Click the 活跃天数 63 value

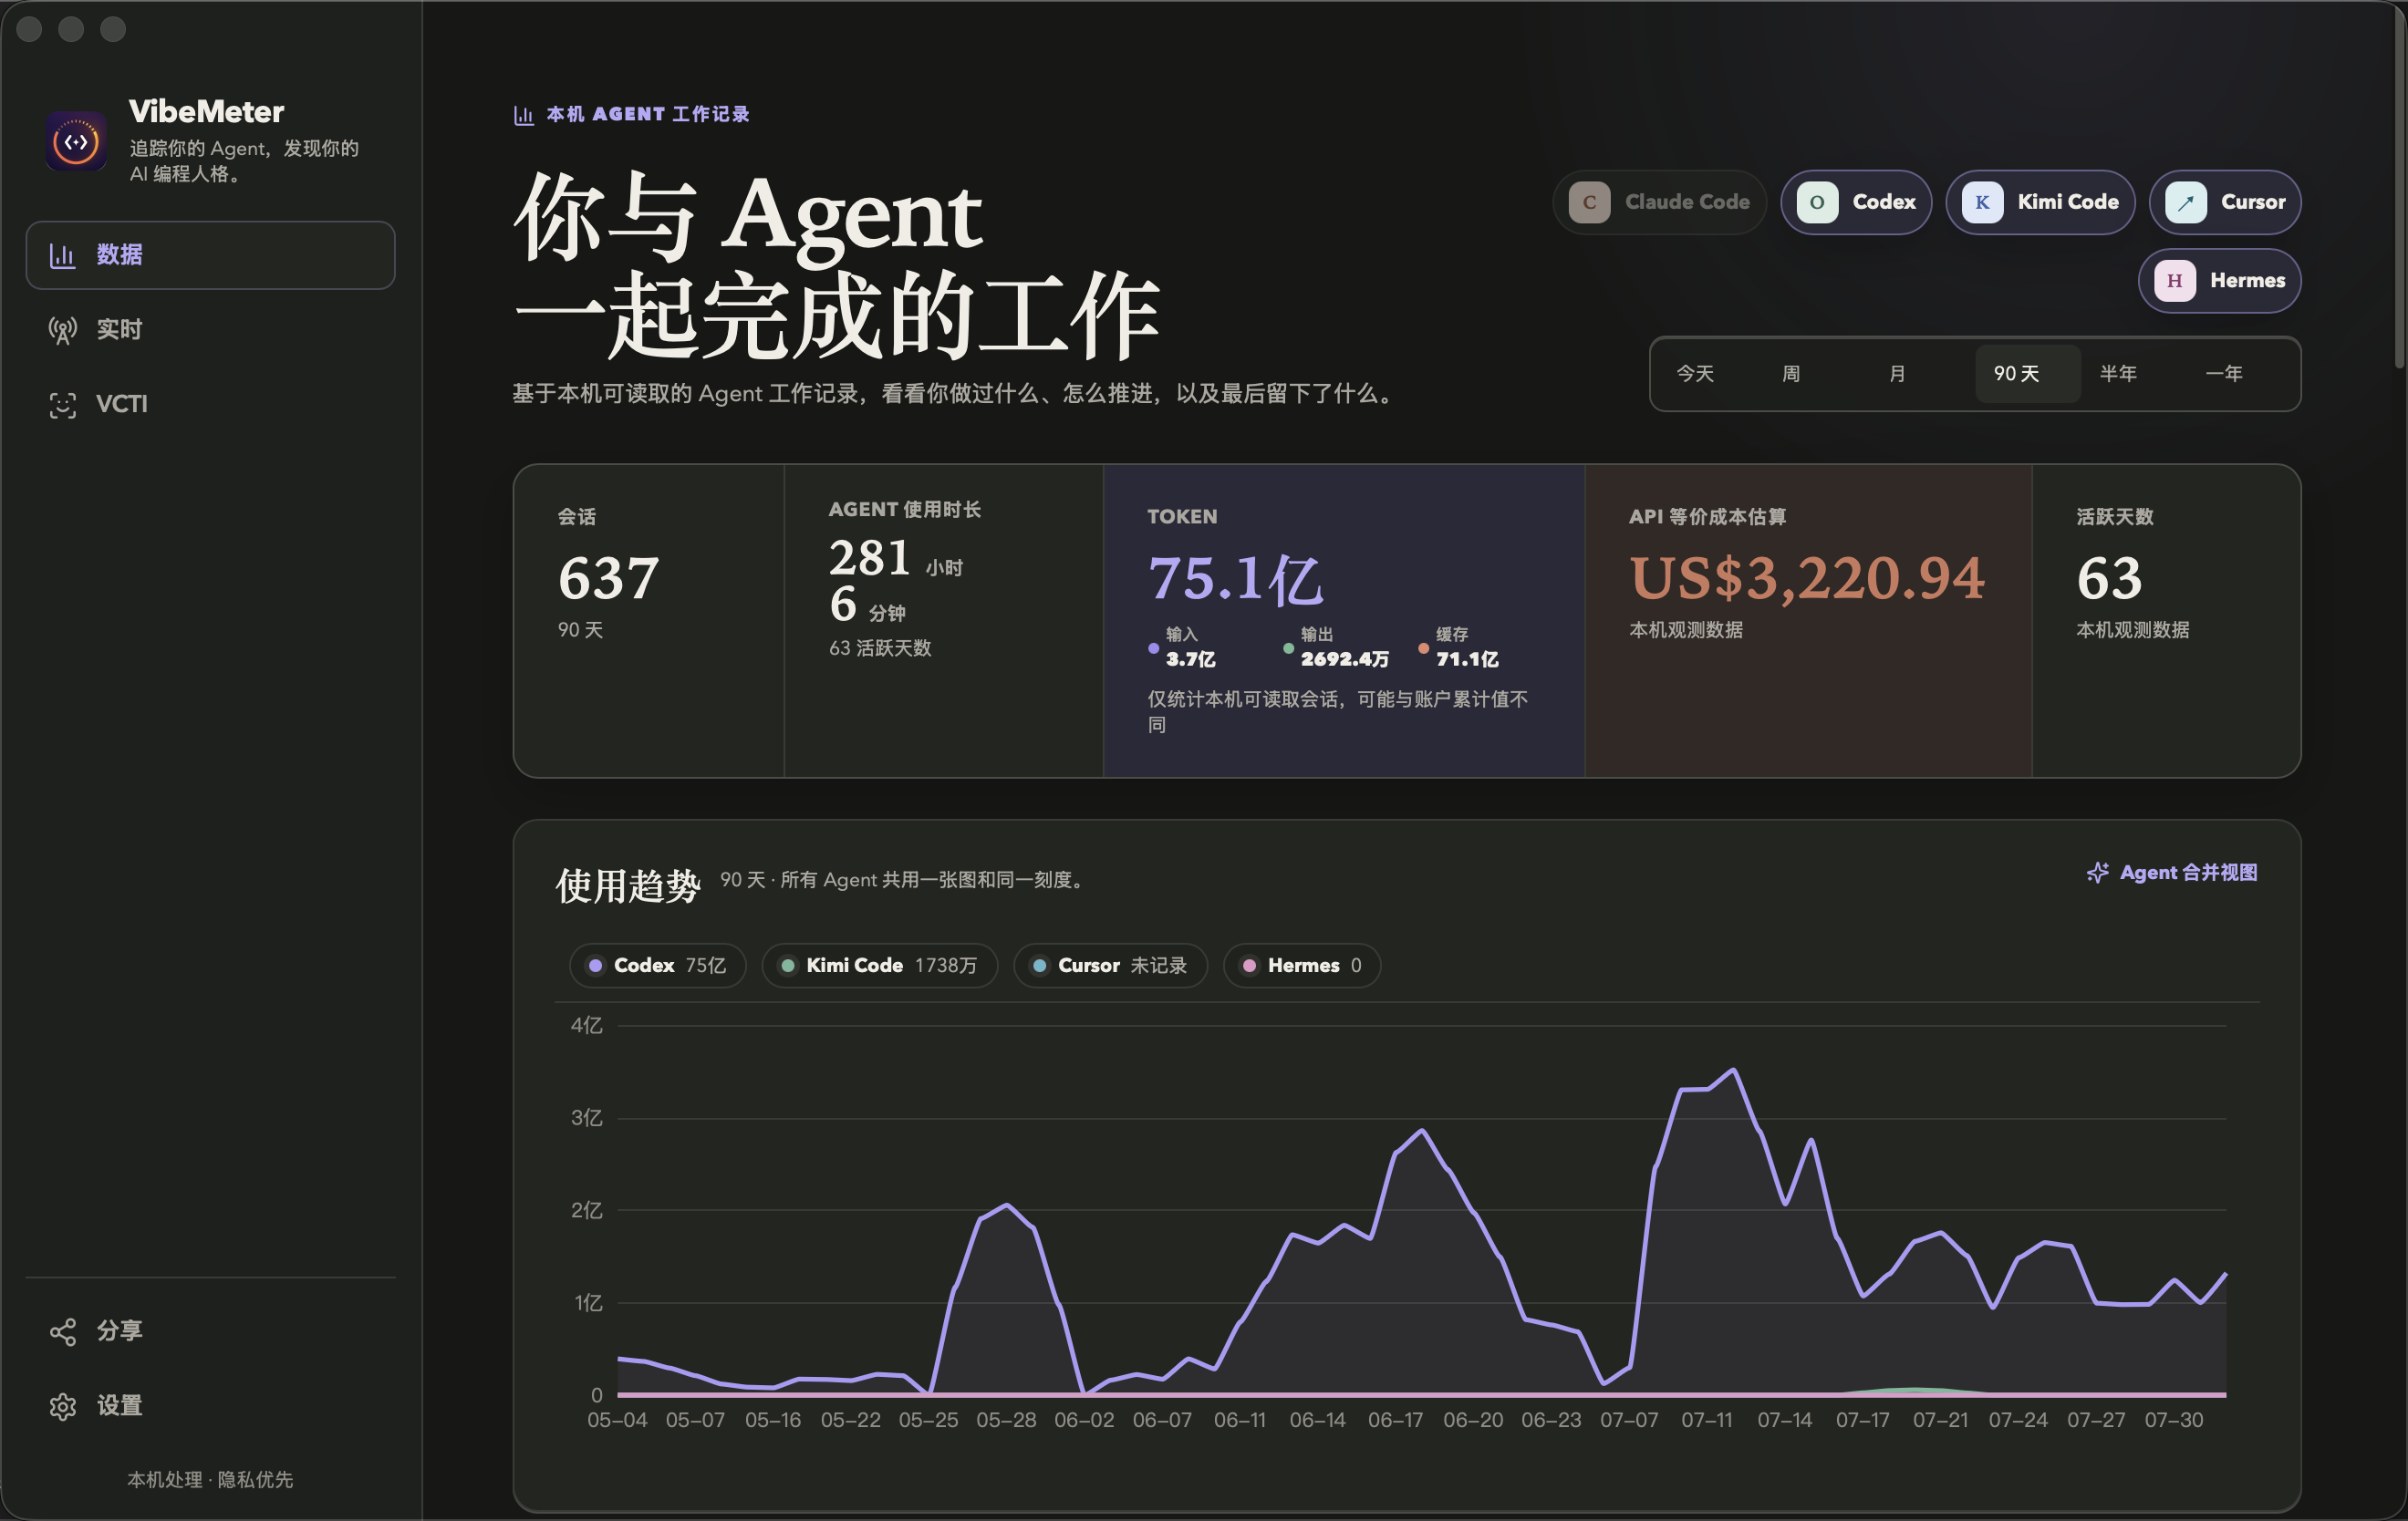pyautogui.click(x=2110, y=578)
